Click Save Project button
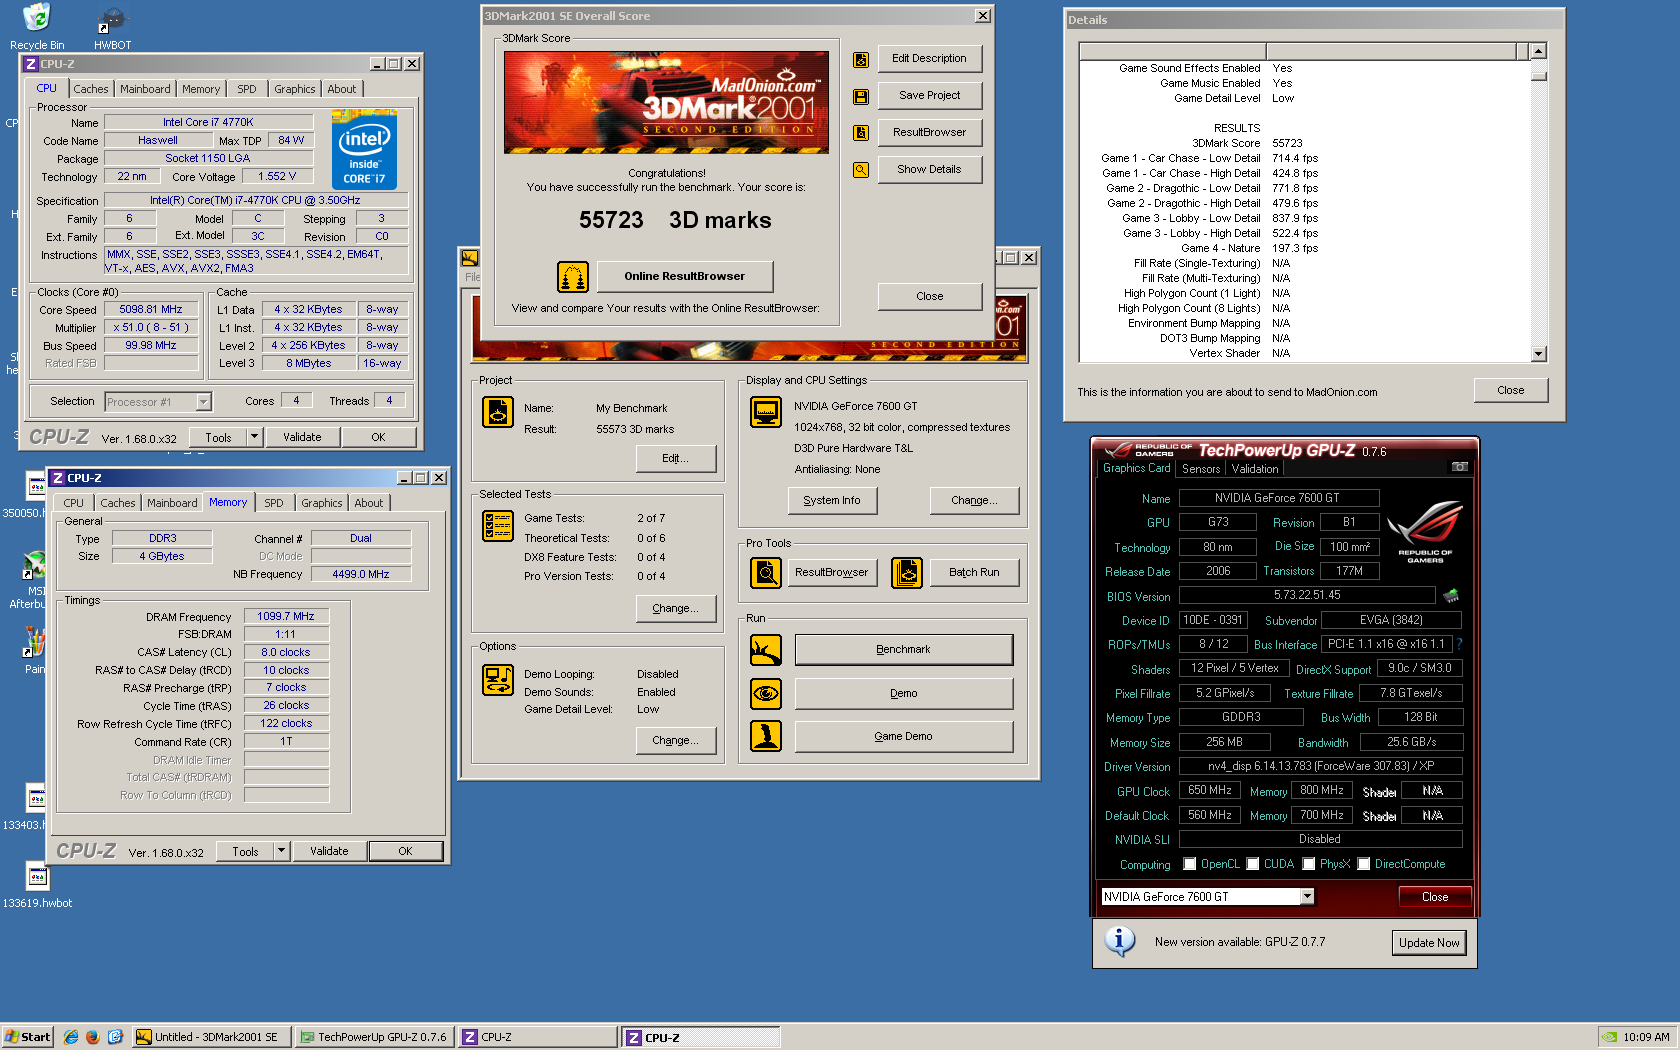1680x1050 pixels. click(x=930, y=96)
